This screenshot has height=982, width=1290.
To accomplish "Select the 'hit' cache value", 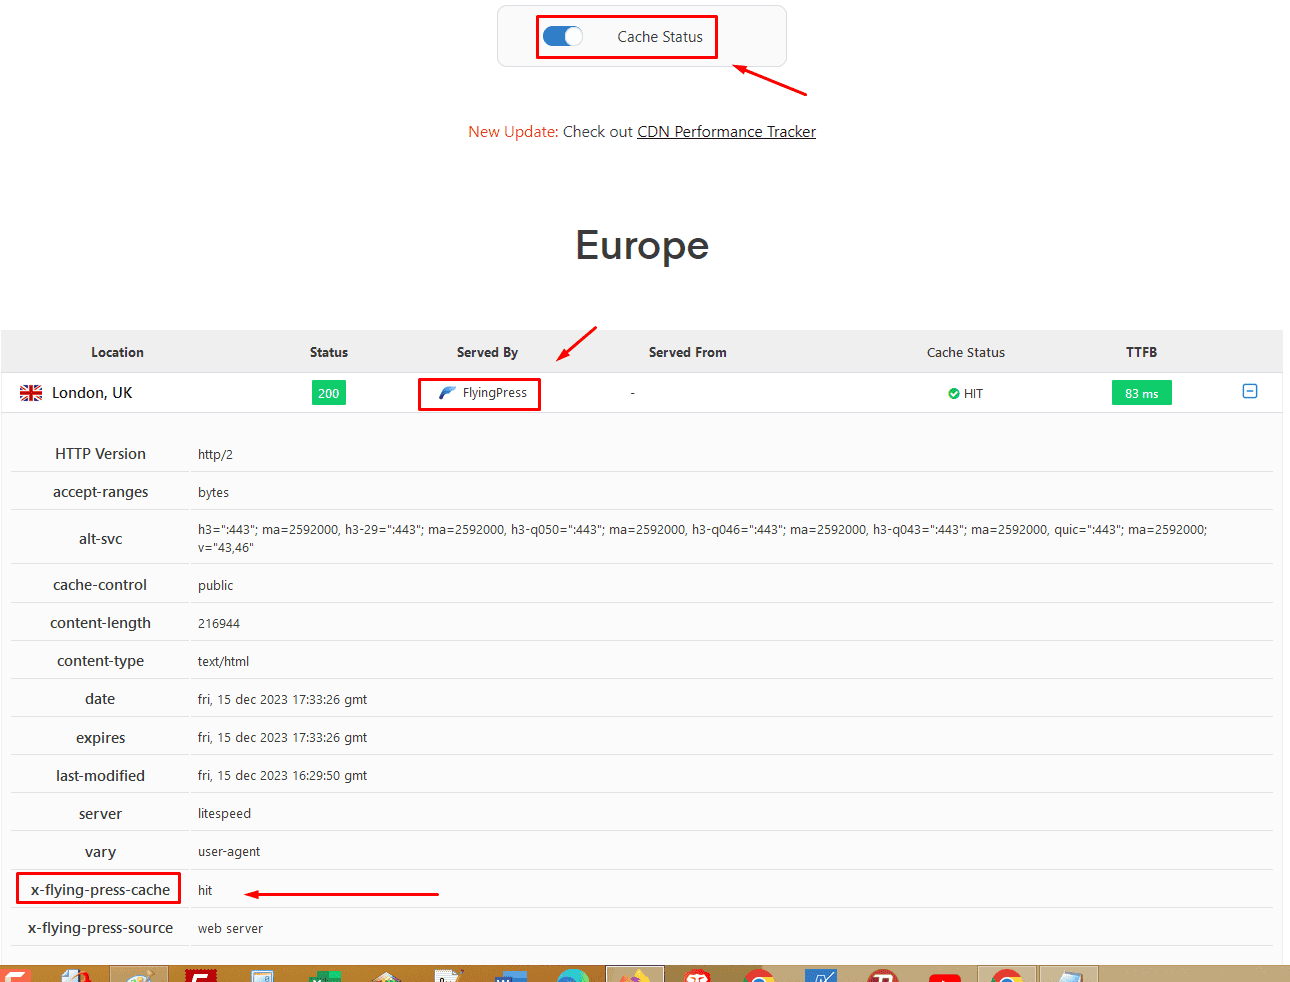I will pos(205,890).
